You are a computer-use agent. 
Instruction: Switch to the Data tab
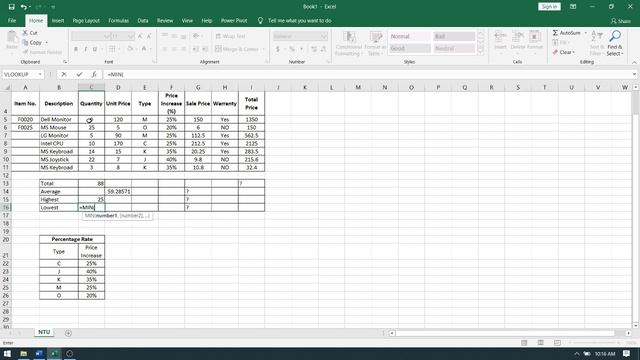[143, 20]
